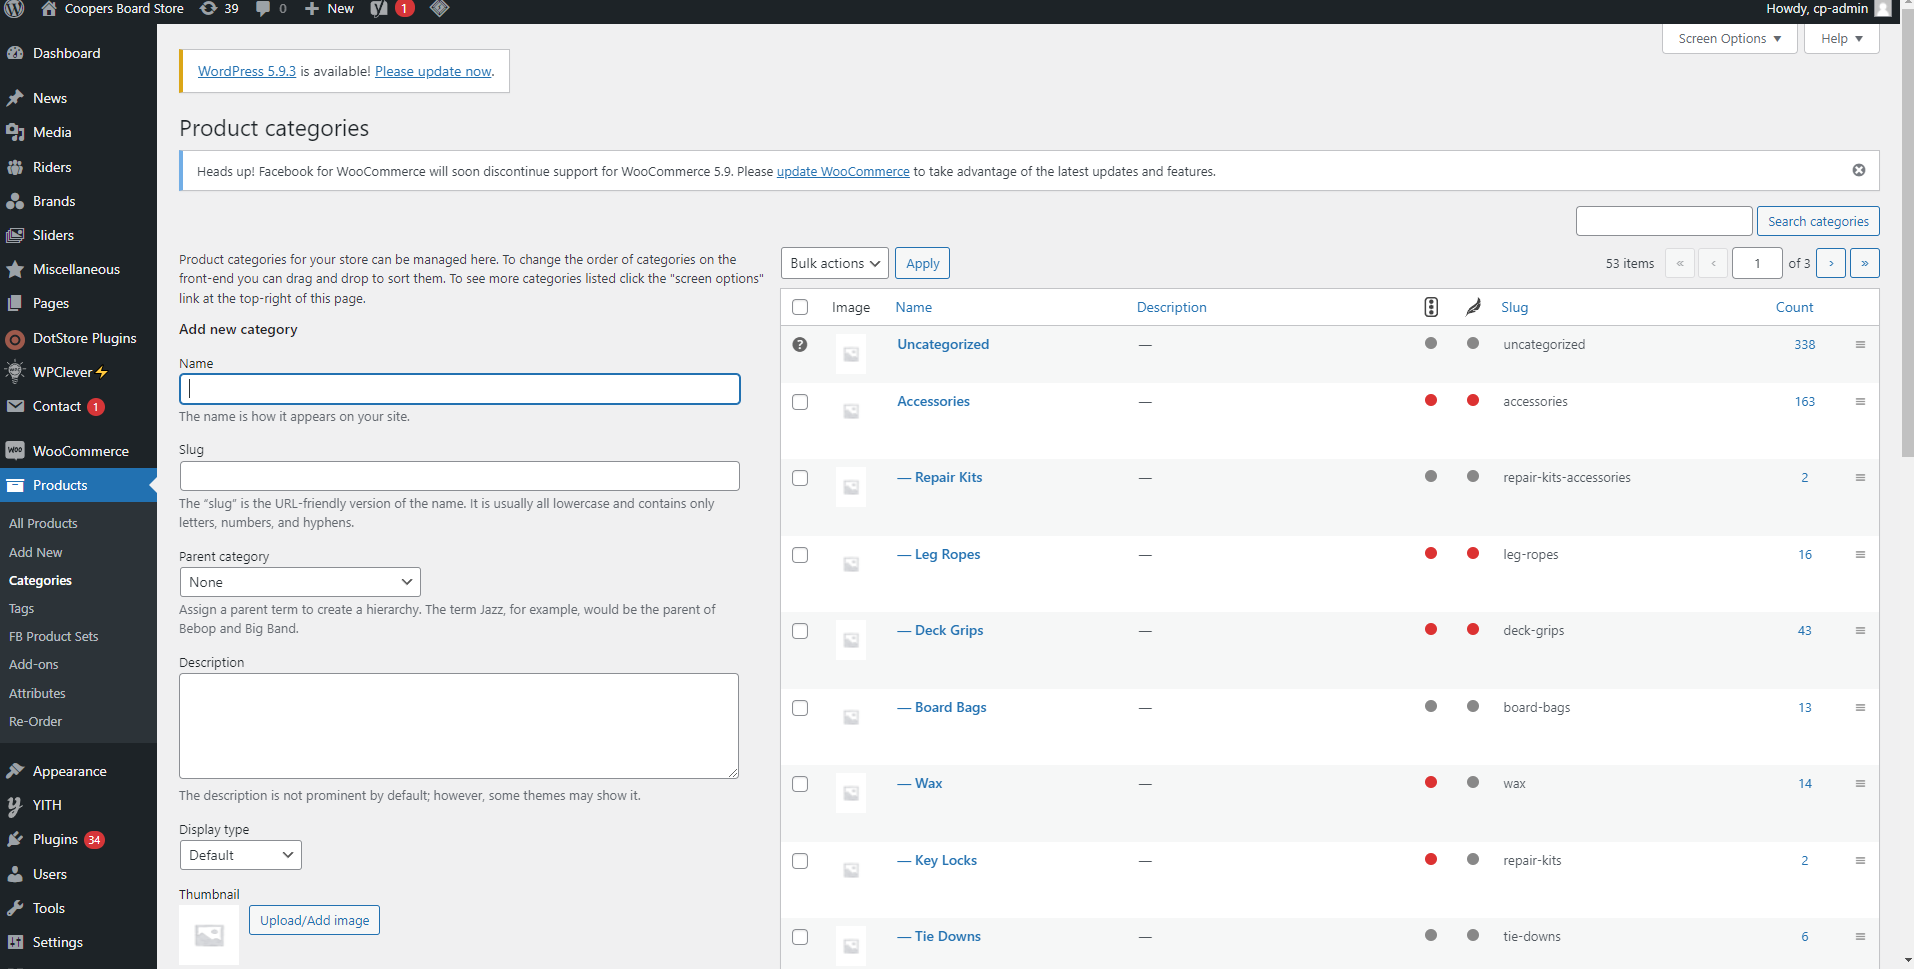
Task: Click the Yoast readability feather column icon
Action: click(1473, 307)
